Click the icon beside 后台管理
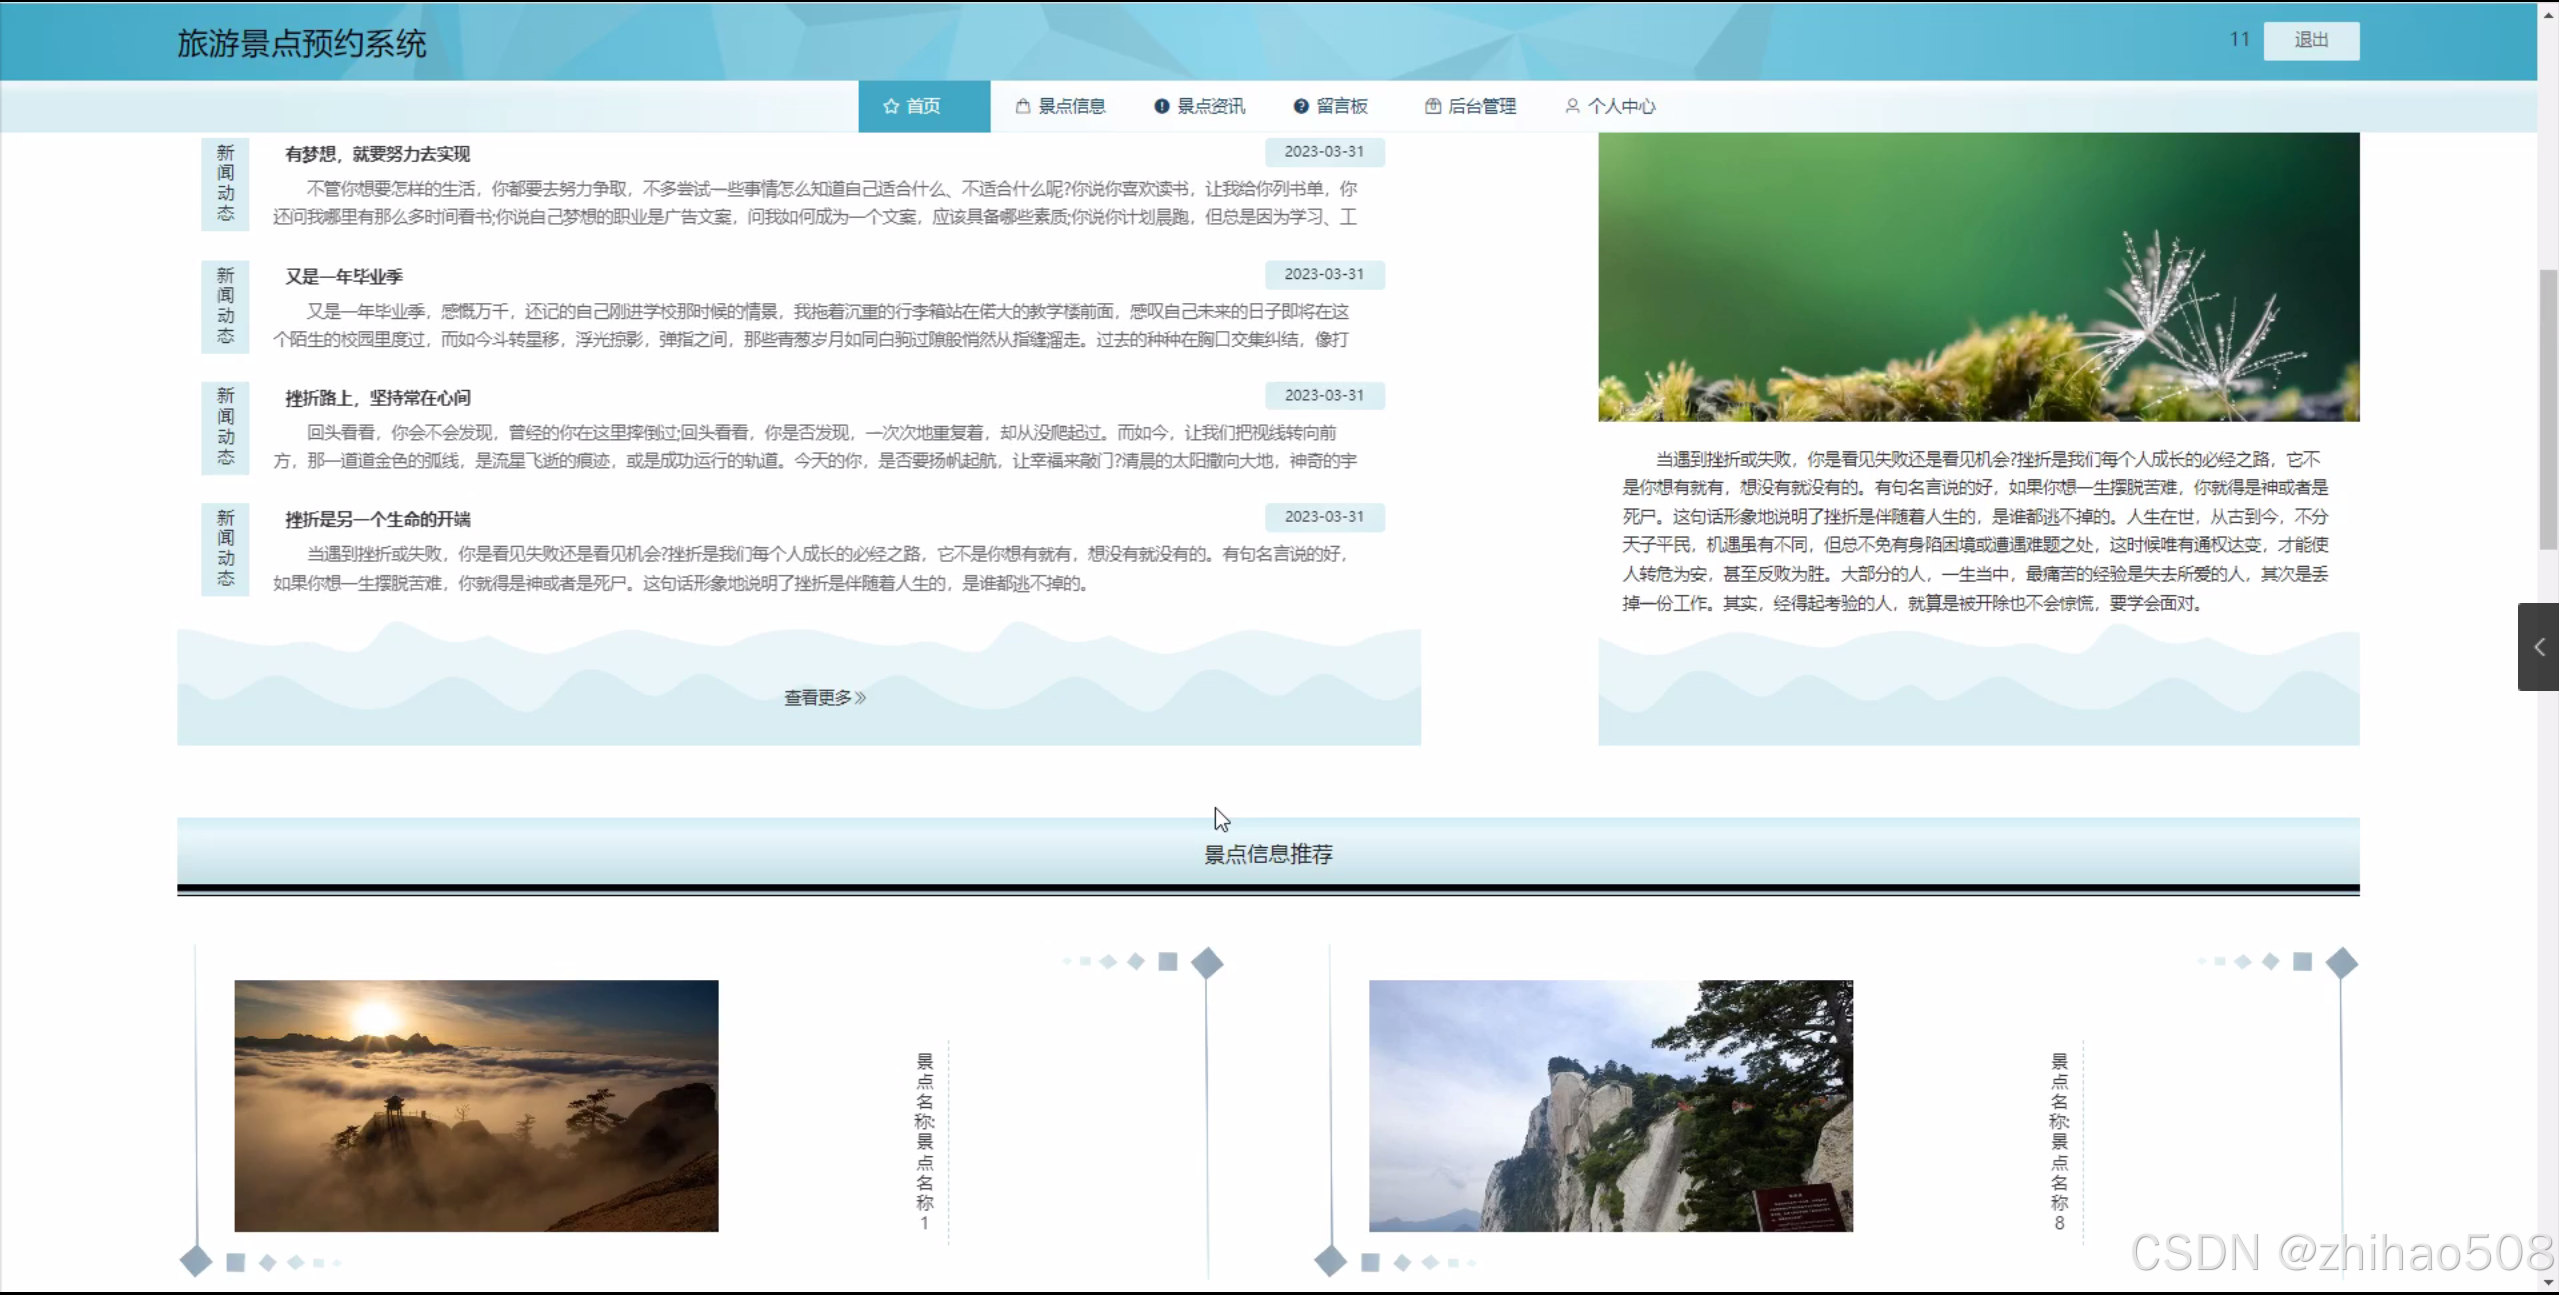 (1432, 106)
